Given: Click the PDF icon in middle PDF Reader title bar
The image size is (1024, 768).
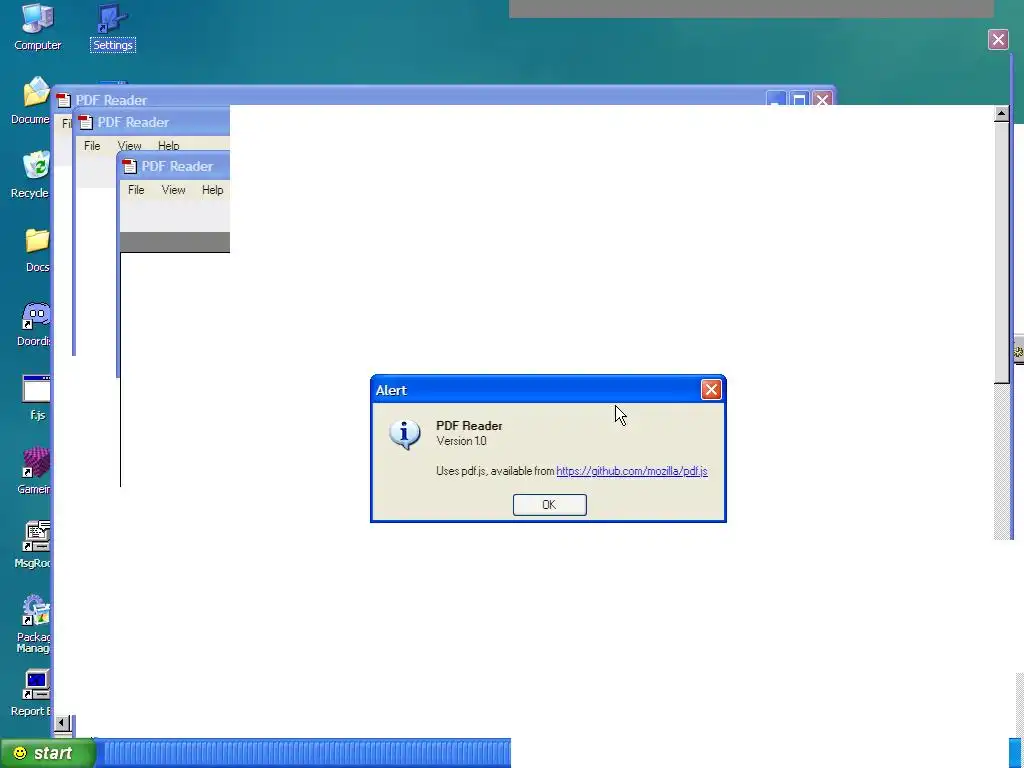Looking at the screenshot, I should (86, 122).
